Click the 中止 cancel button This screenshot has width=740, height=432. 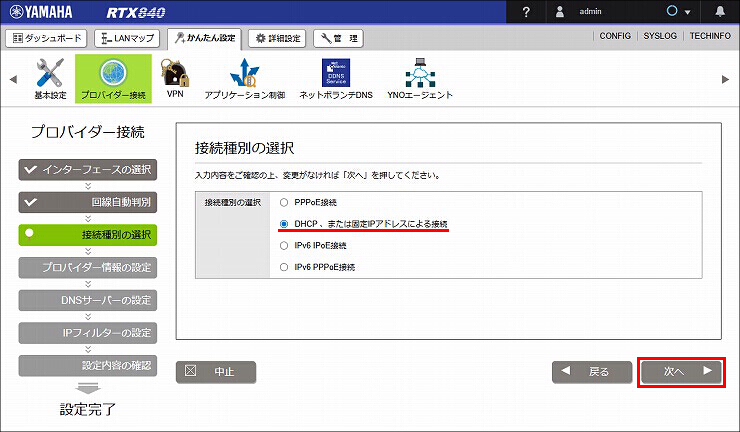click(x=216, y=372)
